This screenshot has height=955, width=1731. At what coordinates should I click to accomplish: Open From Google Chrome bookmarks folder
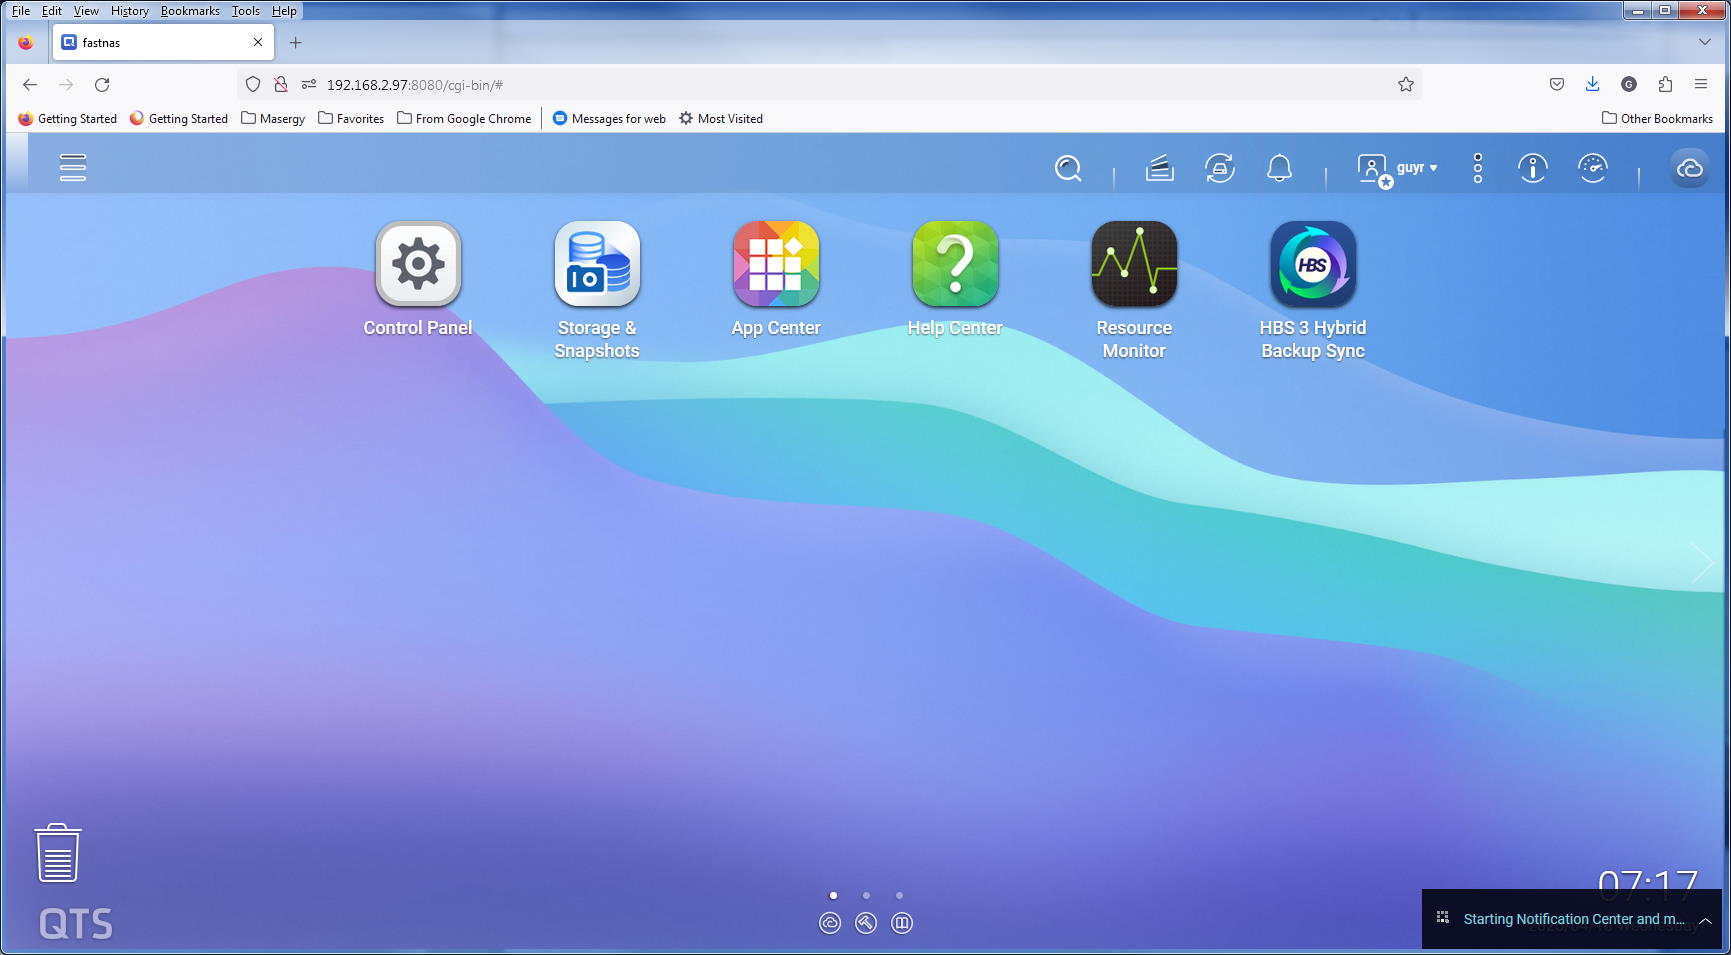[x=464, y=119]
